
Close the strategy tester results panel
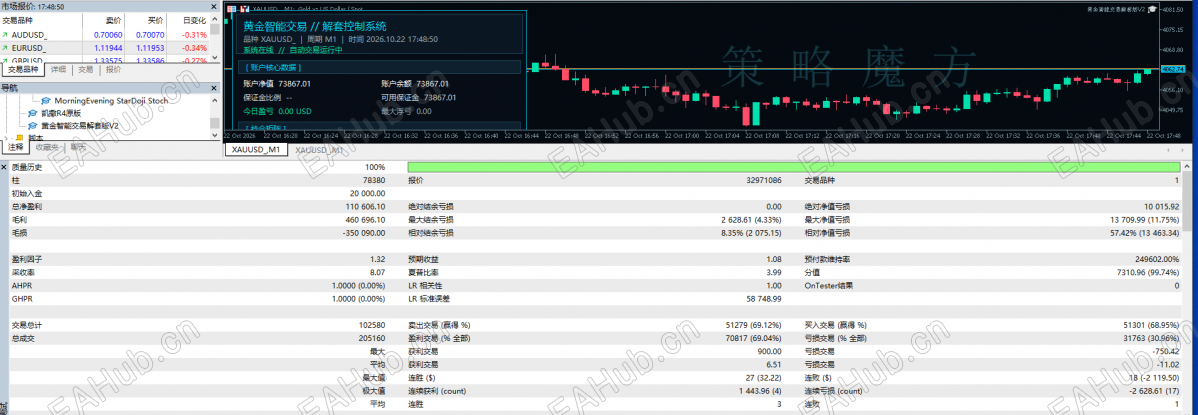pyautogui.click(x=5, y=167)
